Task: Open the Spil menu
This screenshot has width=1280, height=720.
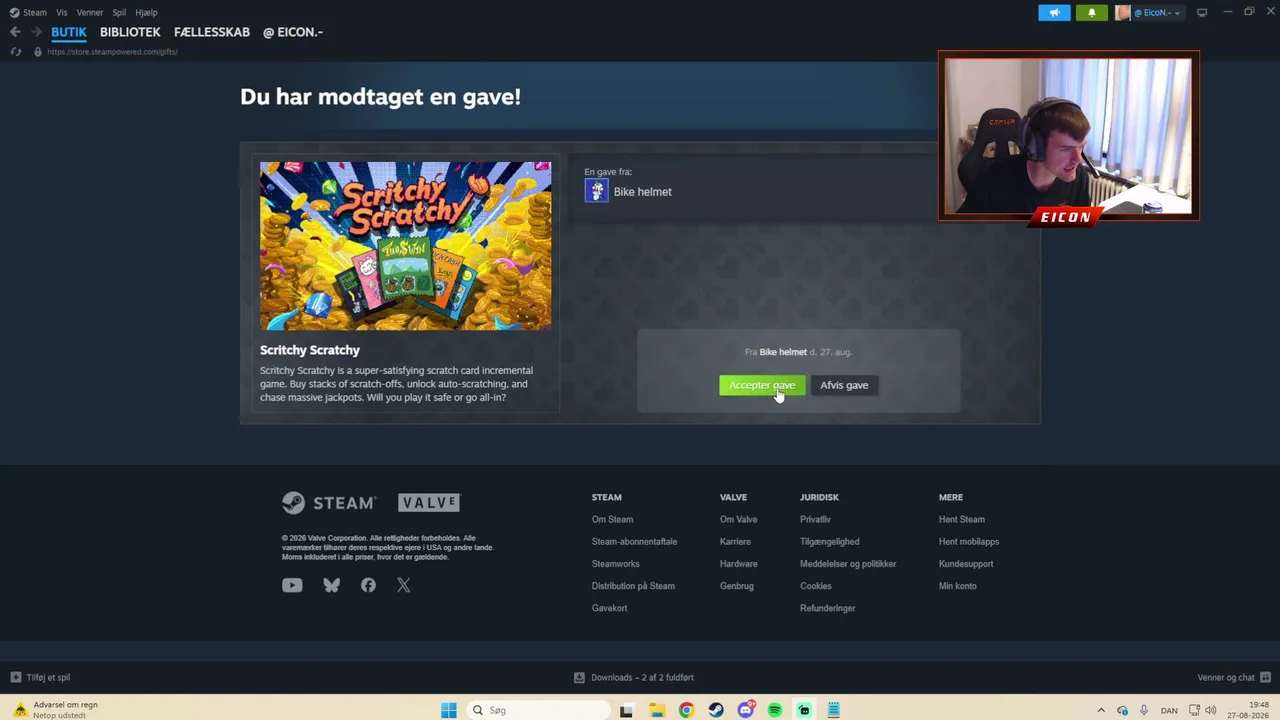Action: (x=119, y=13)
